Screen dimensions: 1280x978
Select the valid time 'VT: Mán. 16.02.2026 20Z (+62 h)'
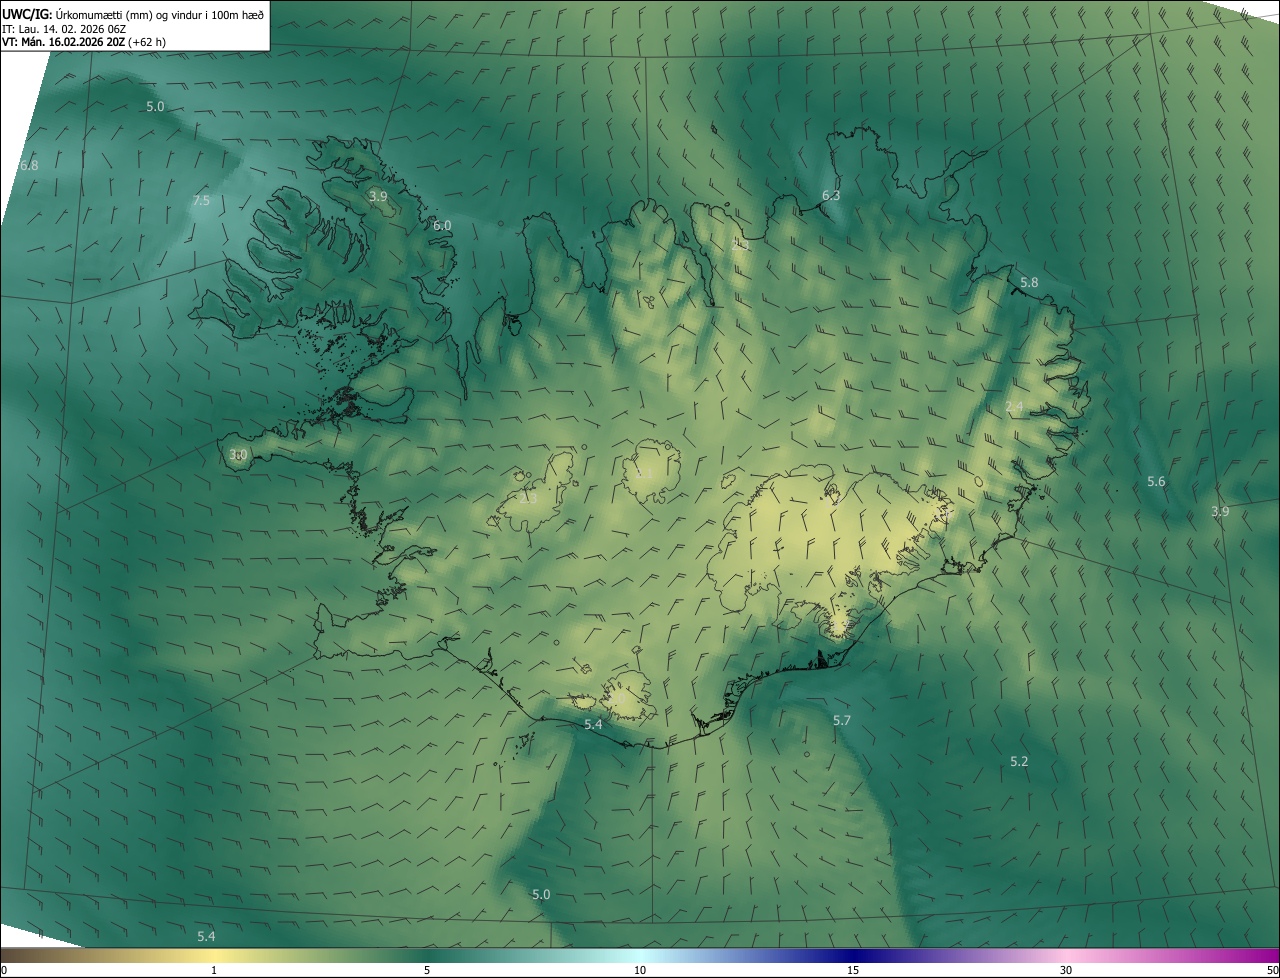coord(84,42)
